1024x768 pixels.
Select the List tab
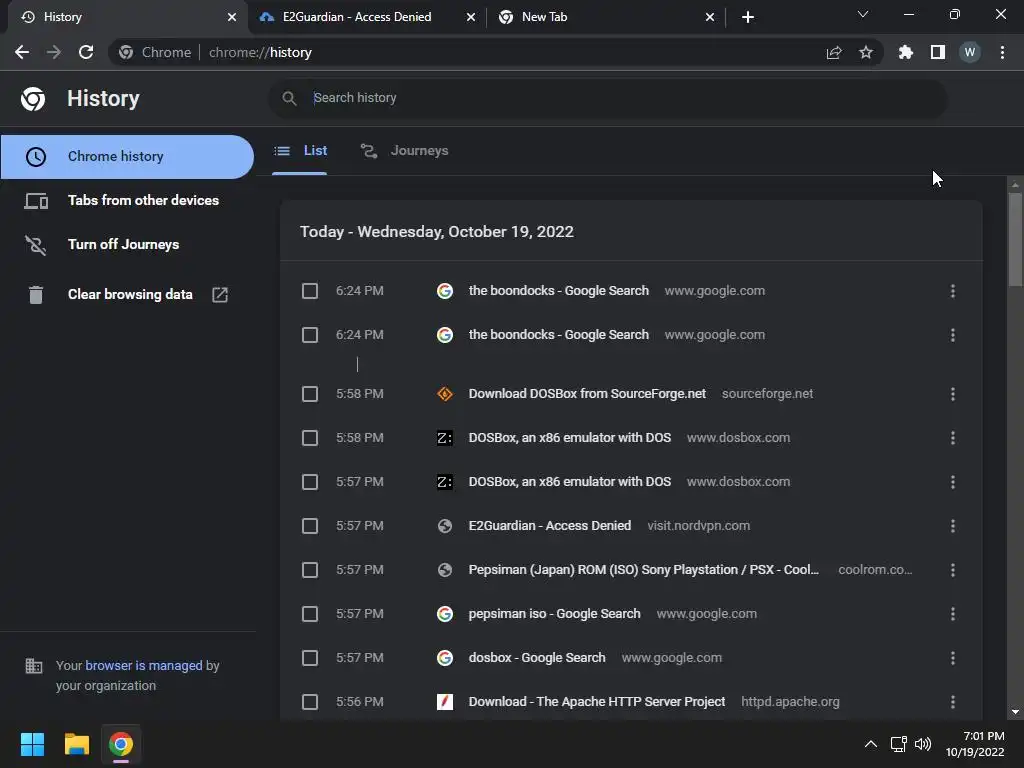click(300, 151)
